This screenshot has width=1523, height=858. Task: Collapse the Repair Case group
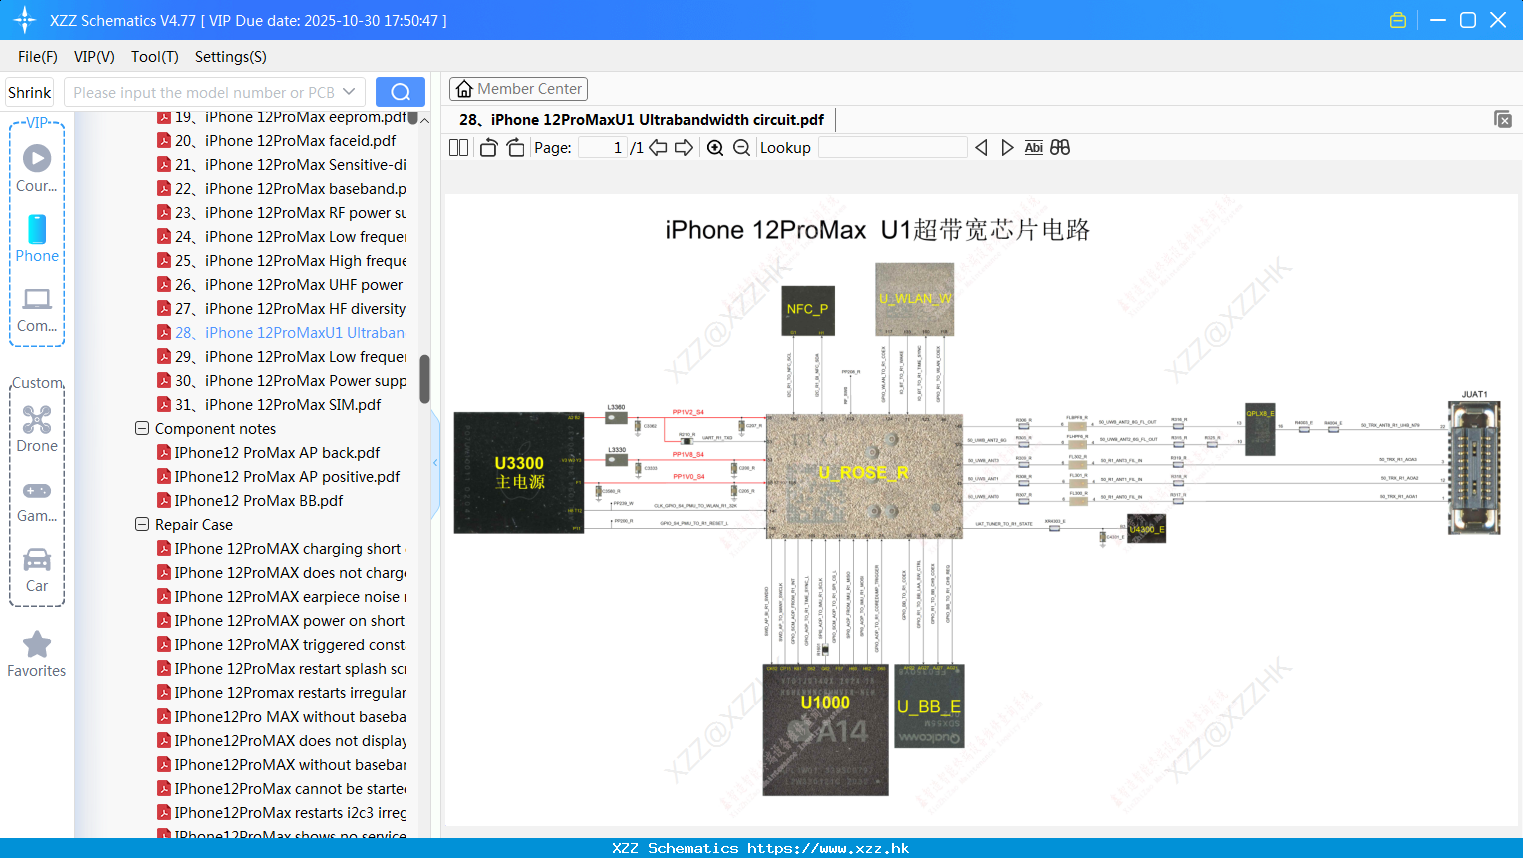click(x=142, y=524)
